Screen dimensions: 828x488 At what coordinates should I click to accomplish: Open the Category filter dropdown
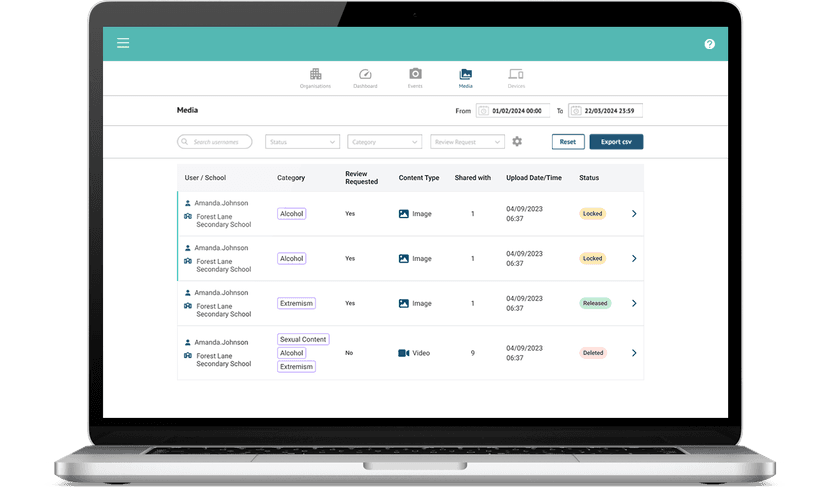coord(384,142)
